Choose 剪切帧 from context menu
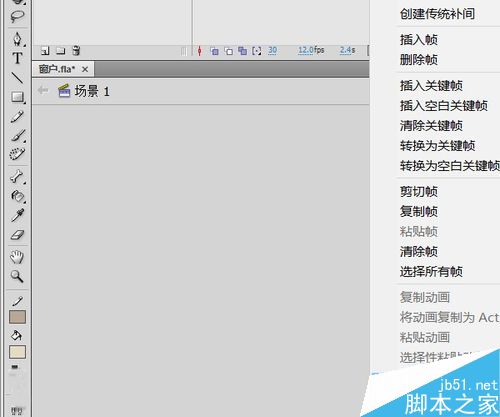Viewport: 500px width, 417px height. (x=419, y=191)
